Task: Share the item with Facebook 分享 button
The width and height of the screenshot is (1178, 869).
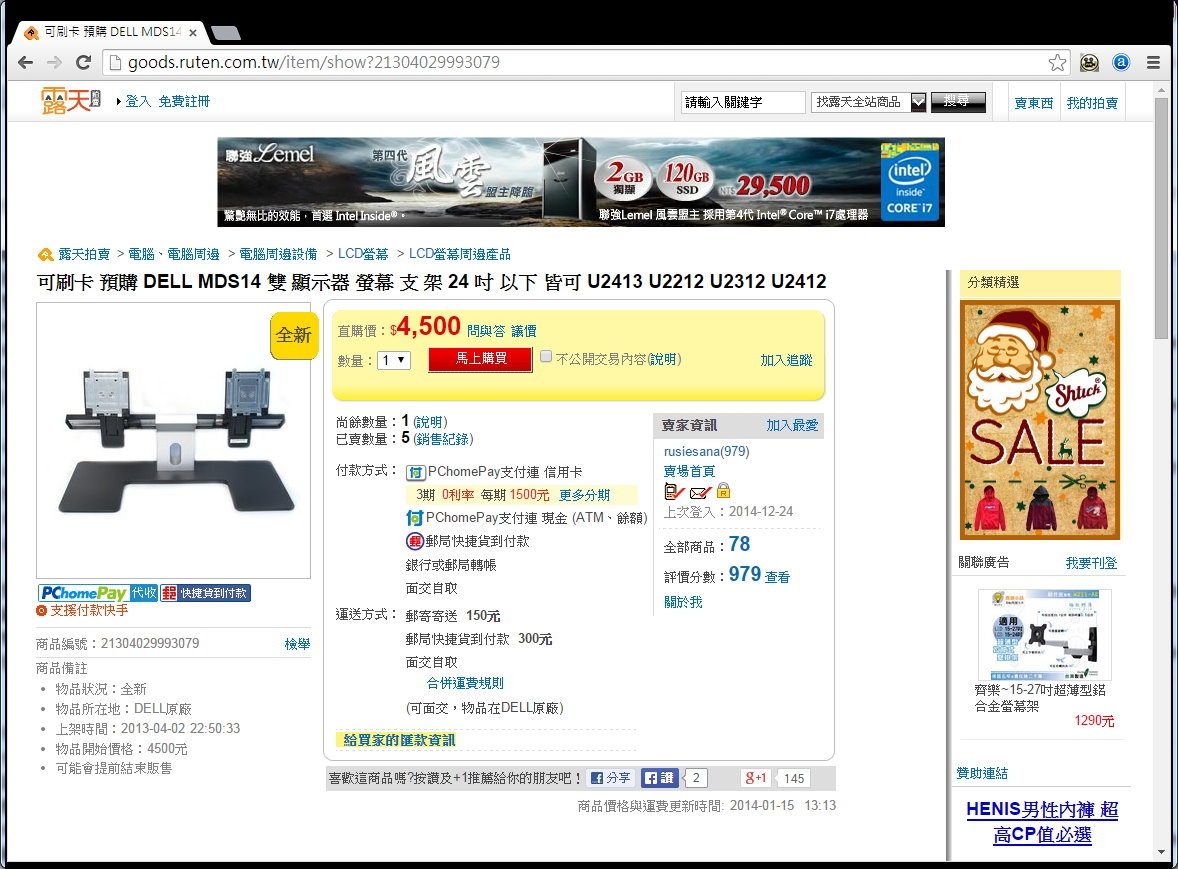Action: point(610,778)
